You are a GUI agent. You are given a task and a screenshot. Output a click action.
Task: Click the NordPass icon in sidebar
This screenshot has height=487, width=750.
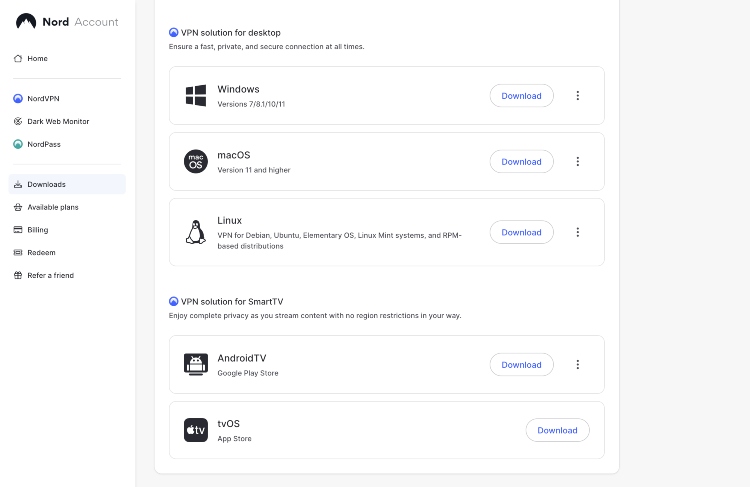tap(18, 144)
